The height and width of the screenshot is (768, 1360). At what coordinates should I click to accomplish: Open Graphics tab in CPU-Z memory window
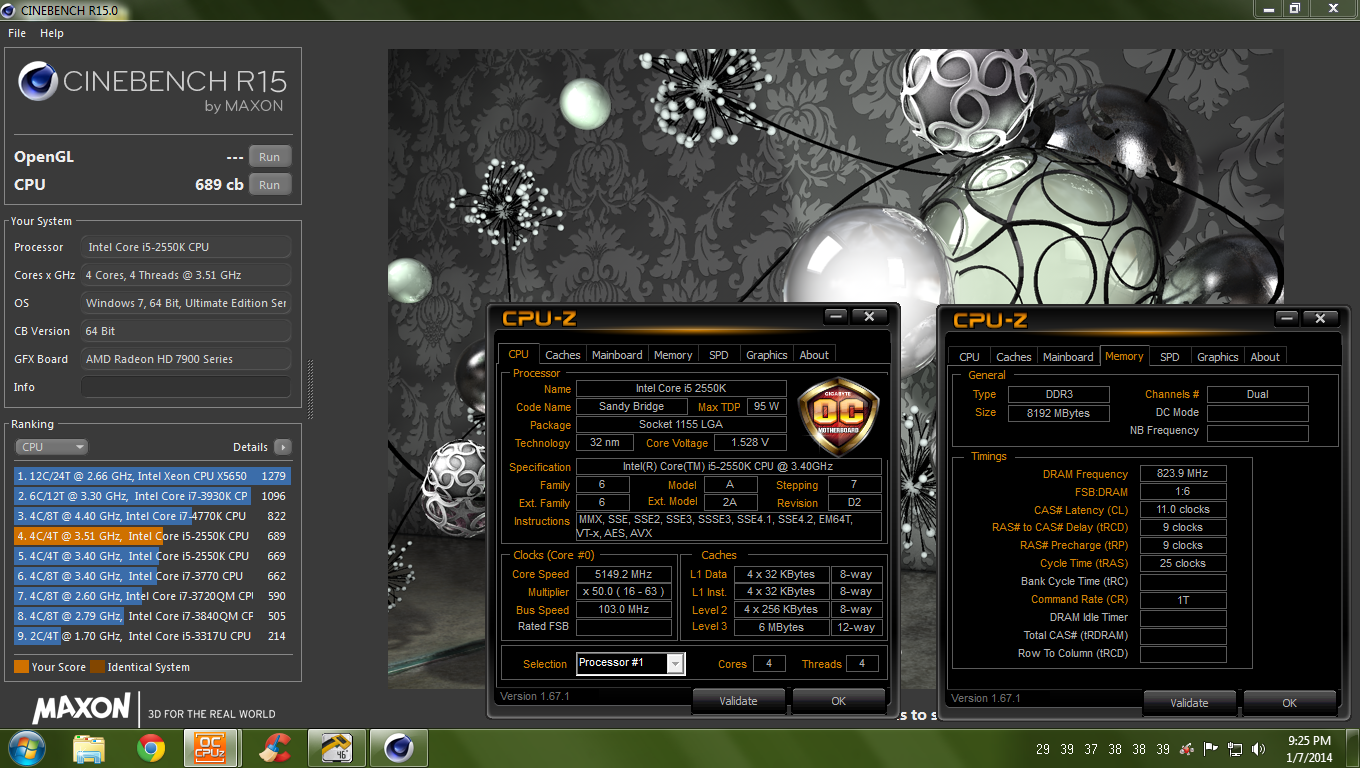pos(1218,357)
